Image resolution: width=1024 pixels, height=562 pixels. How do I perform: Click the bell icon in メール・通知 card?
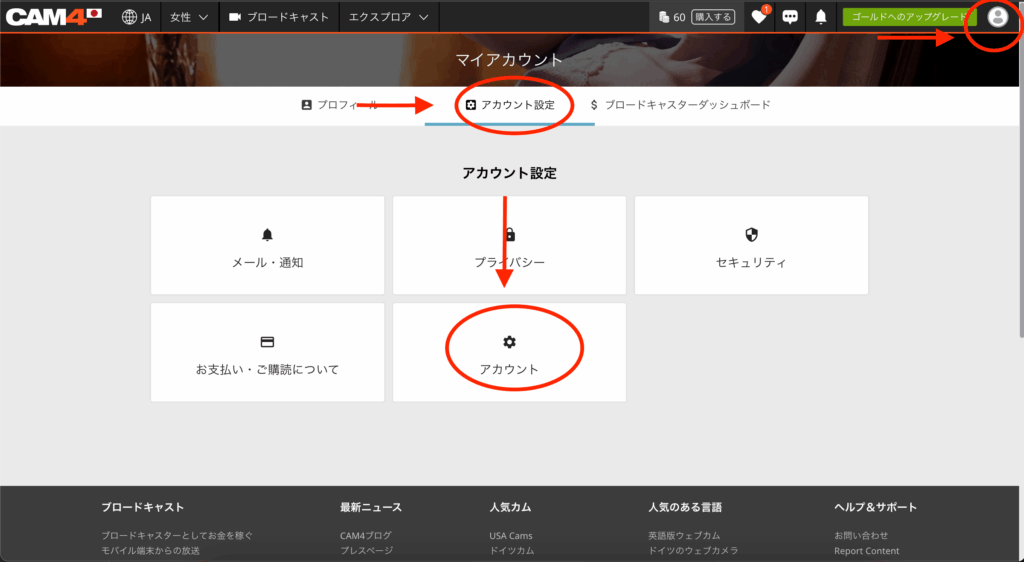[x=267, y=235]
